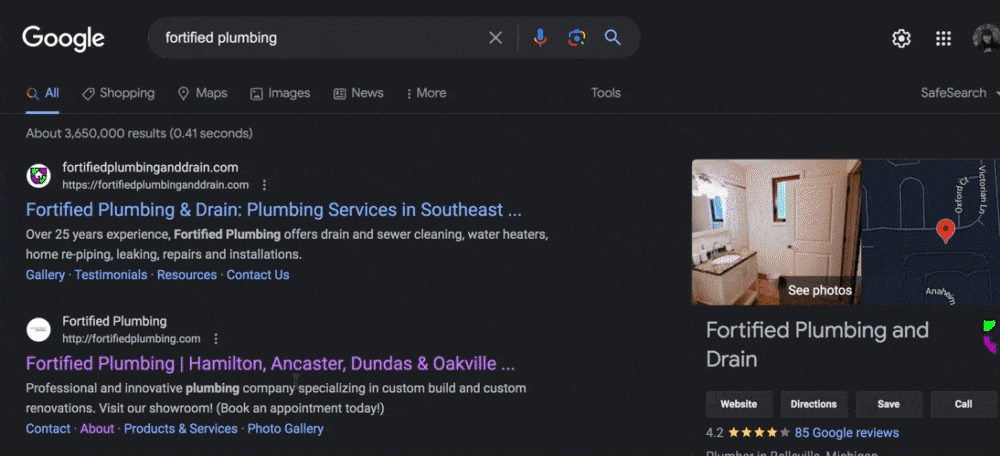
Task: Click the Fortified Plumbing and Drain heading
Action: pyautogui.click(x=817, y=344)
